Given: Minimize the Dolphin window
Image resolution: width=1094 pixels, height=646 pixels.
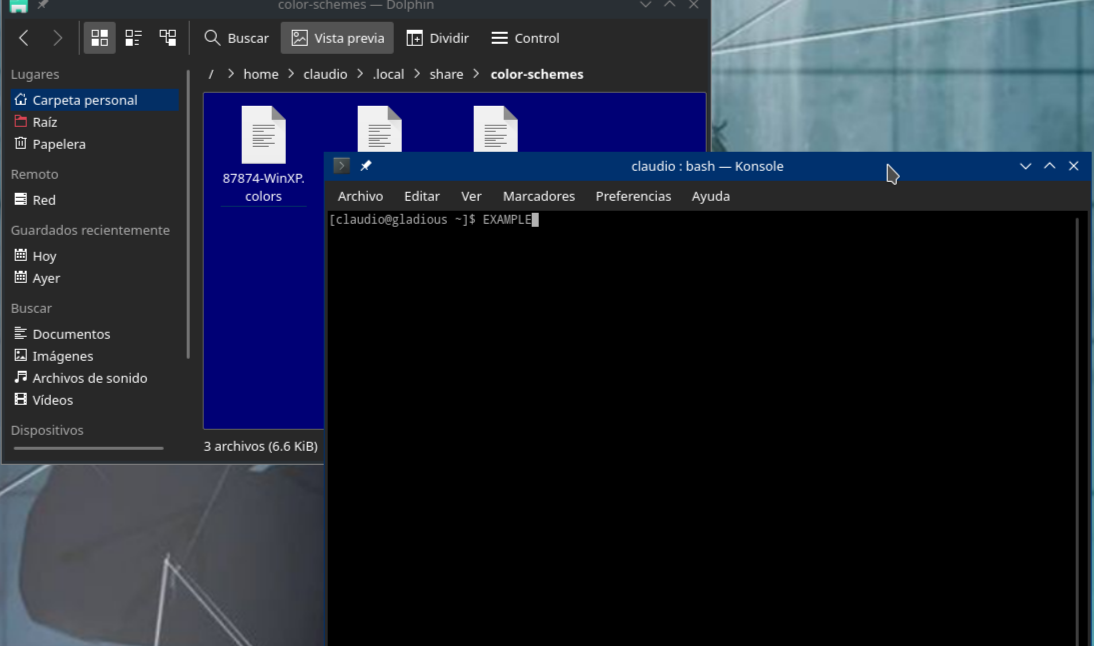Looking at the screenshot, I should [x=645, y=5].
